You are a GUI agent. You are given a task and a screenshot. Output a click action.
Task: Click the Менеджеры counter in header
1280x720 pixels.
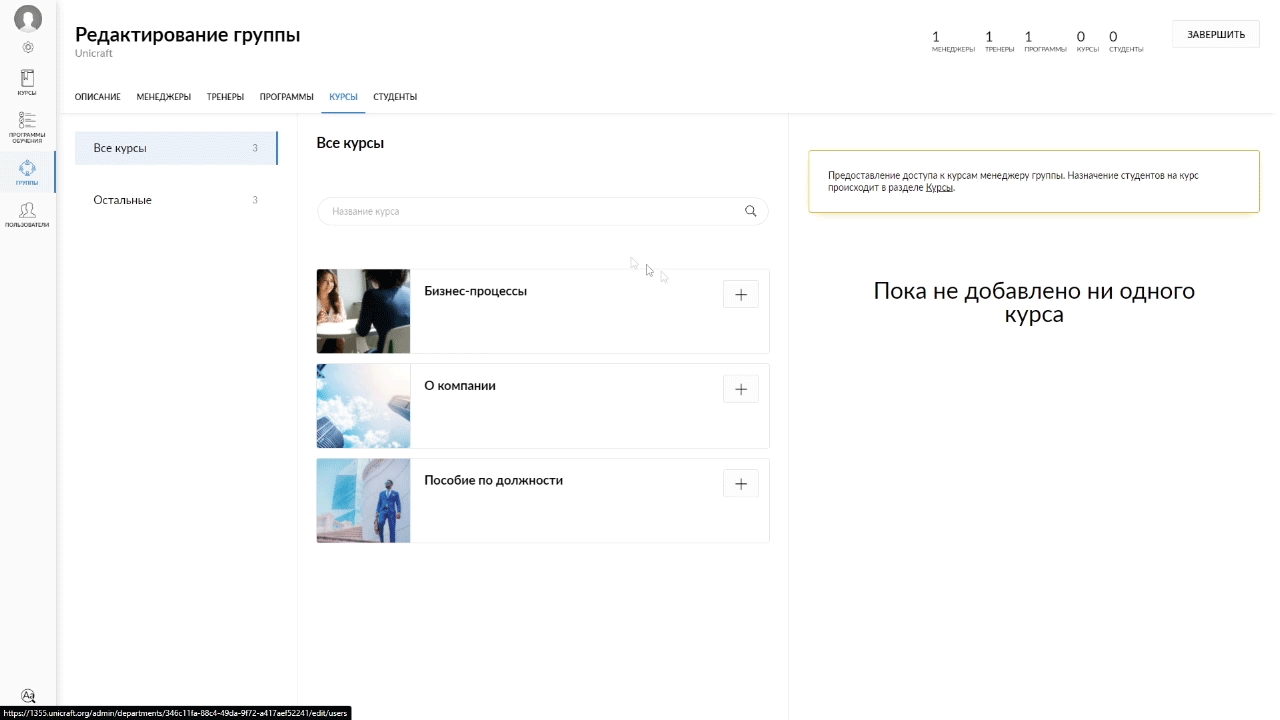click(x=953, y=41)
